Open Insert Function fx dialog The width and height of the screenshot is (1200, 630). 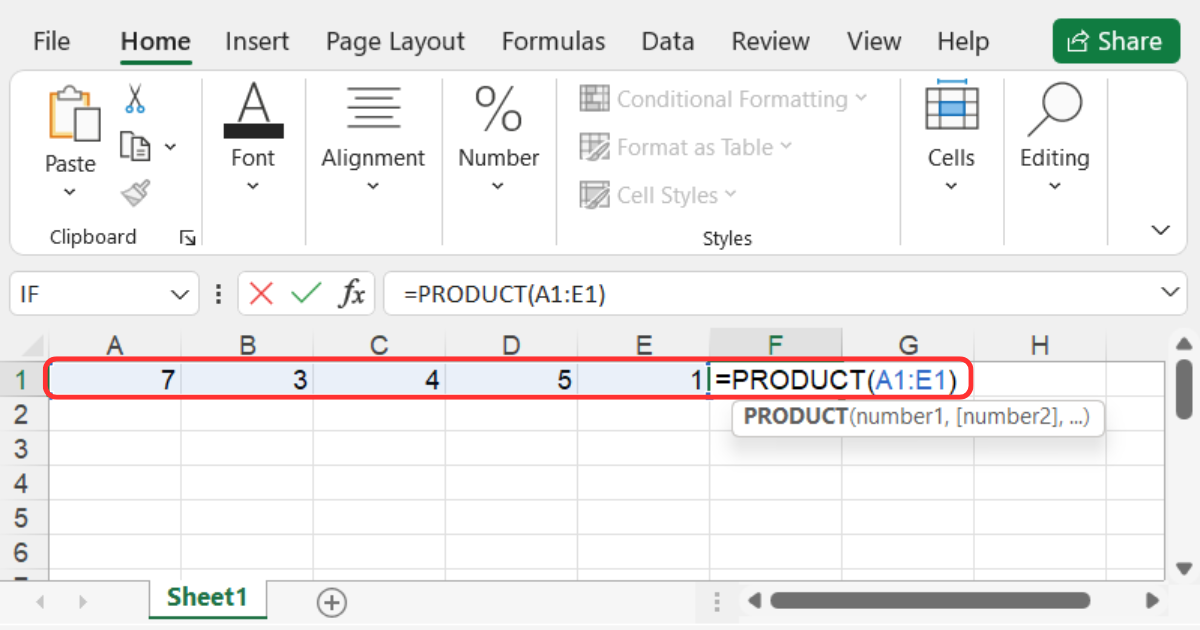(x=351, y=294)
